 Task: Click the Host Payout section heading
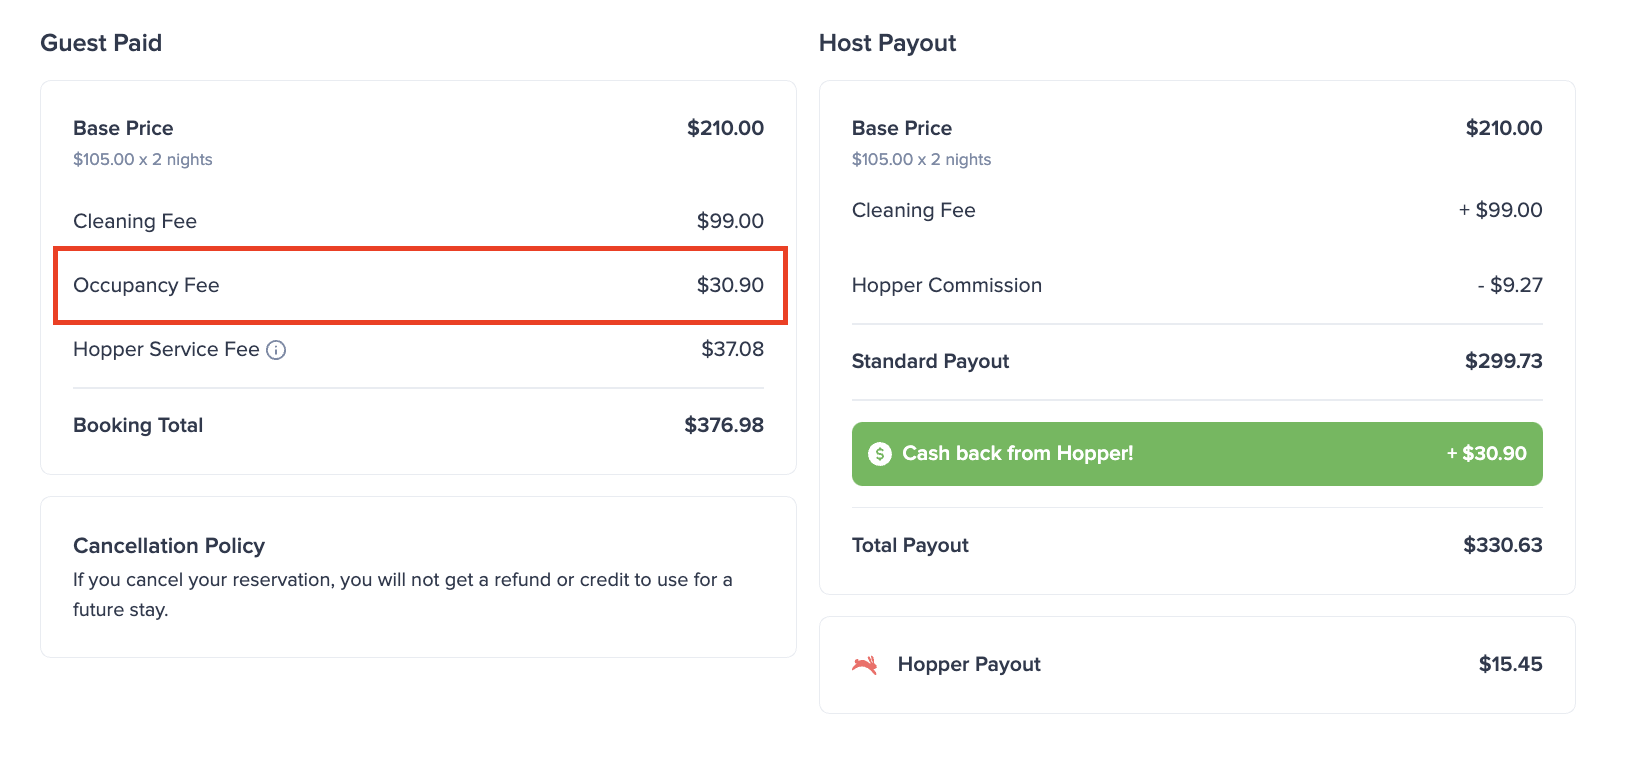[x=887, y=43]
